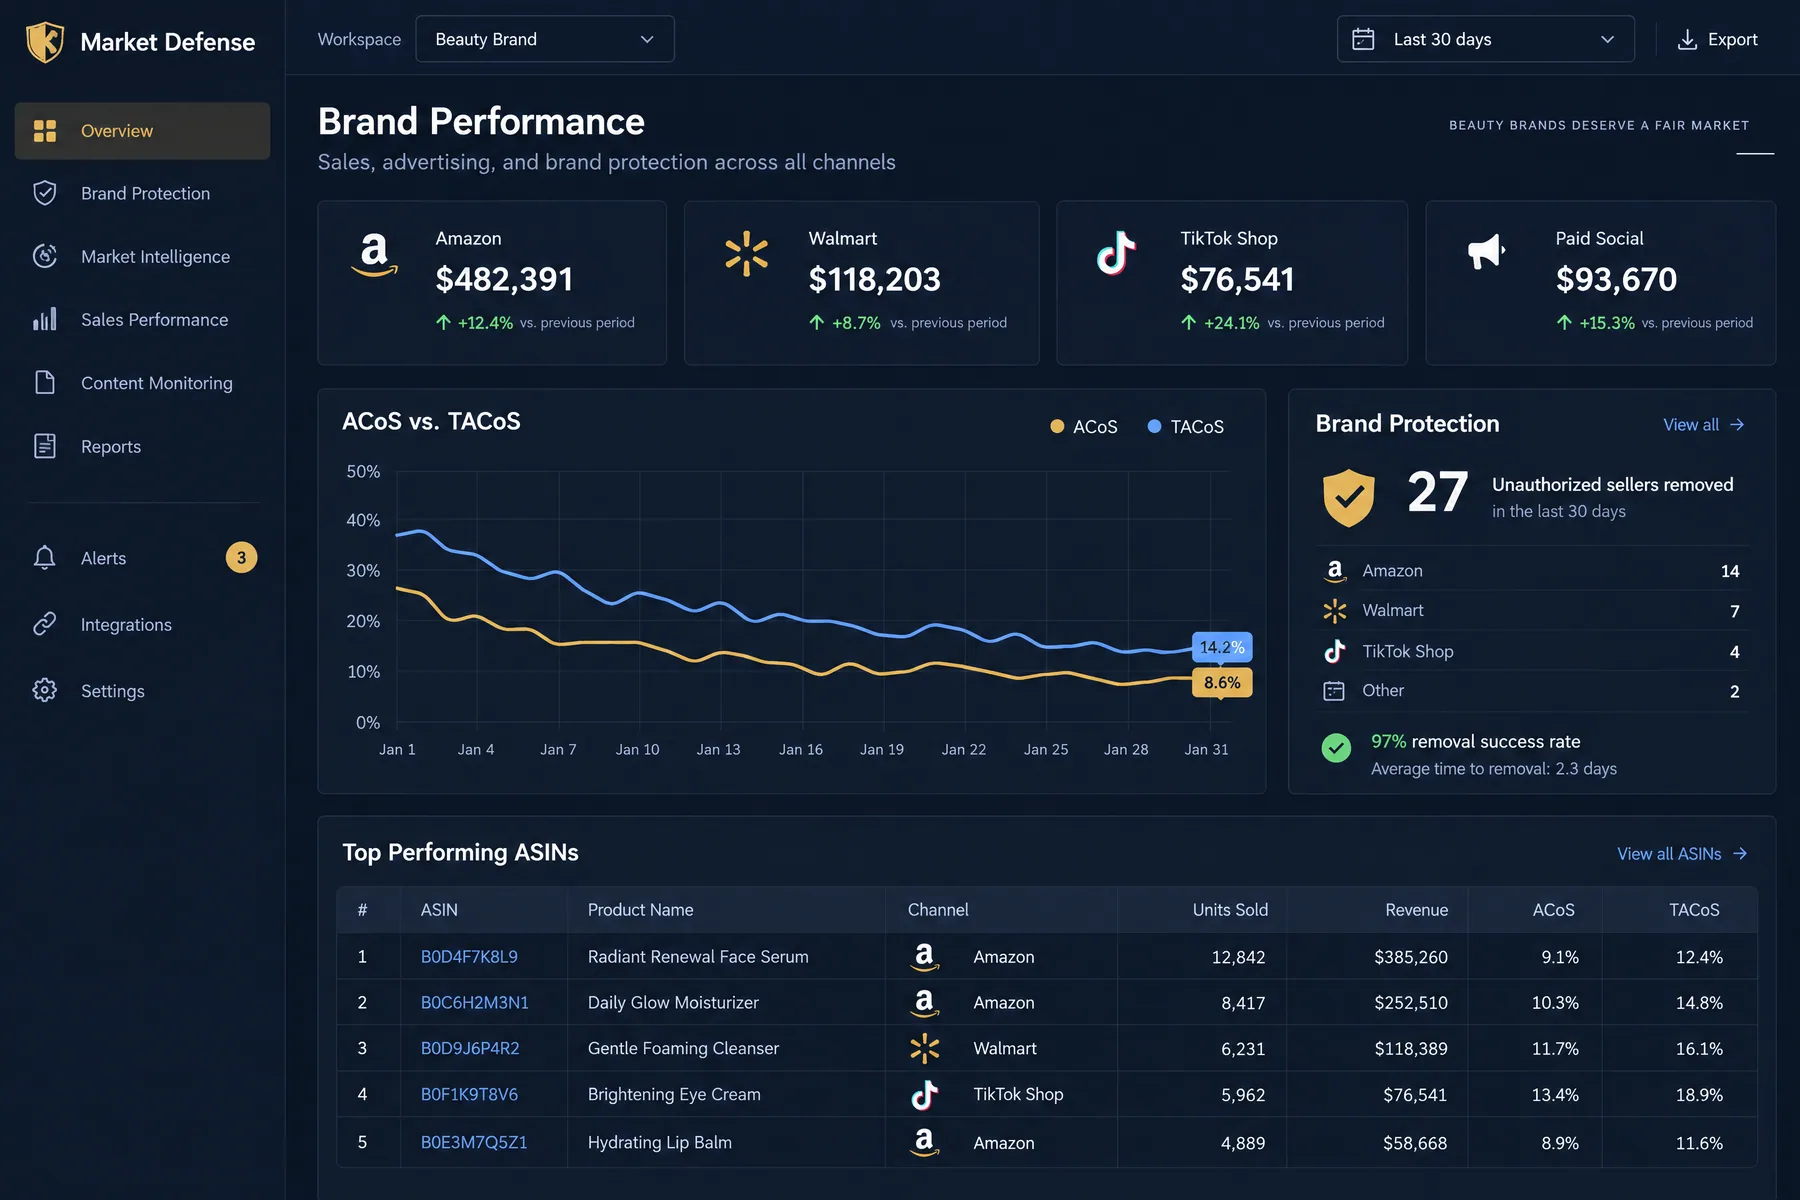Open ASIN link B0D4F7K8L9

(469, 956)
